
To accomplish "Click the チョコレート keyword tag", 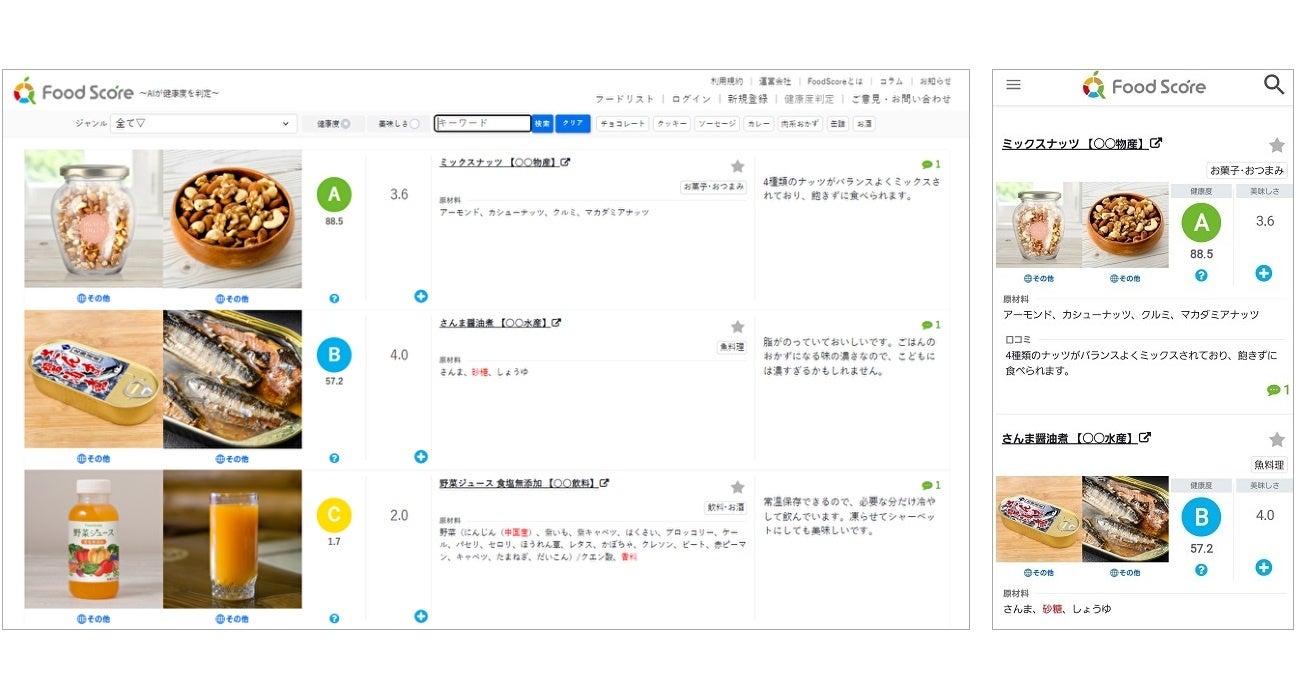I will [622, 124].
